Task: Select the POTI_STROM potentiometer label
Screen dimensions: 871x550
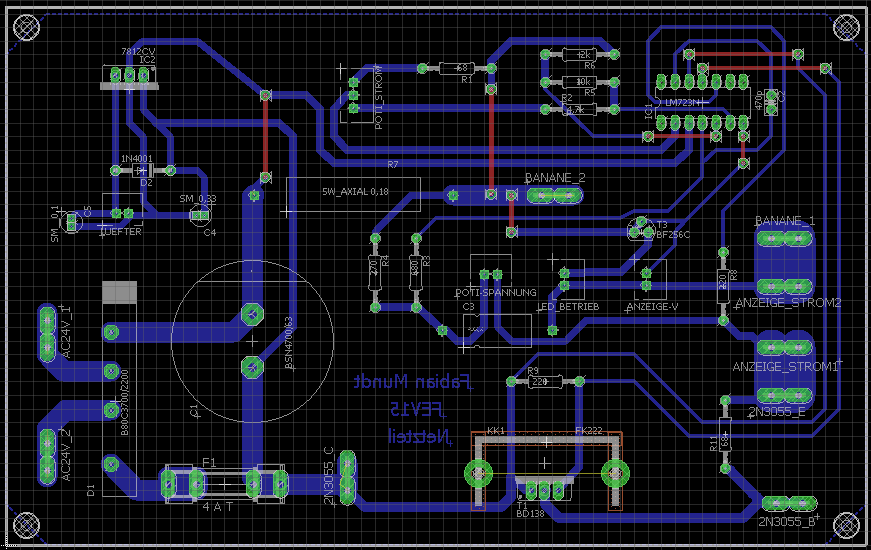Action: pyautogui.click(x=379, y=97)
